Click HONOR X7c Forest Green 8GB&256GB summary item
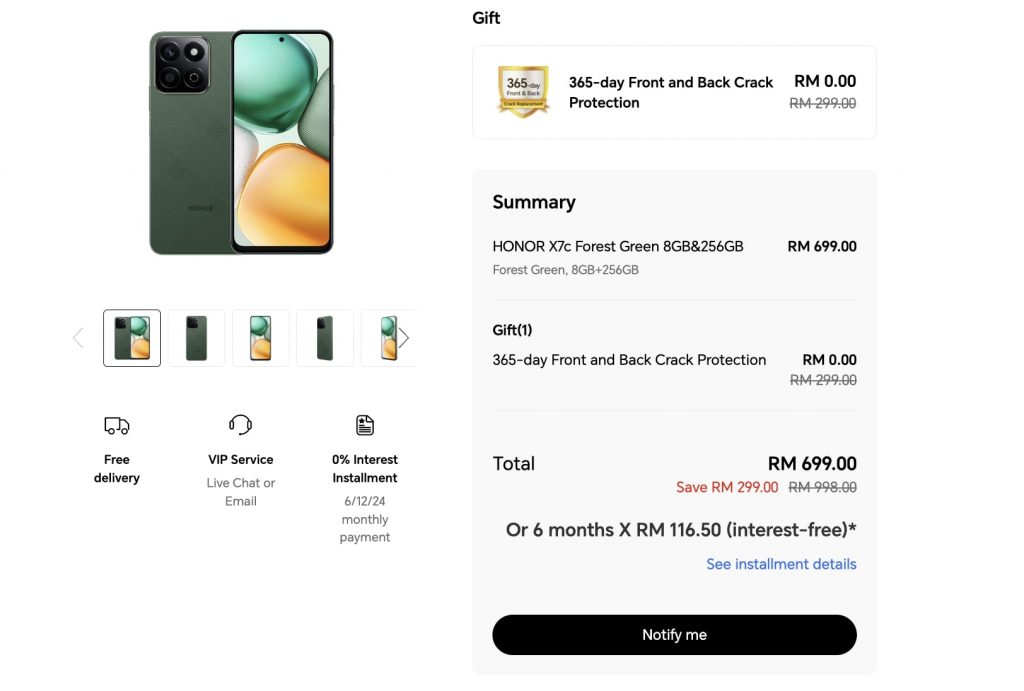This screenshot has height=691, width=1024. pos(618,247)
